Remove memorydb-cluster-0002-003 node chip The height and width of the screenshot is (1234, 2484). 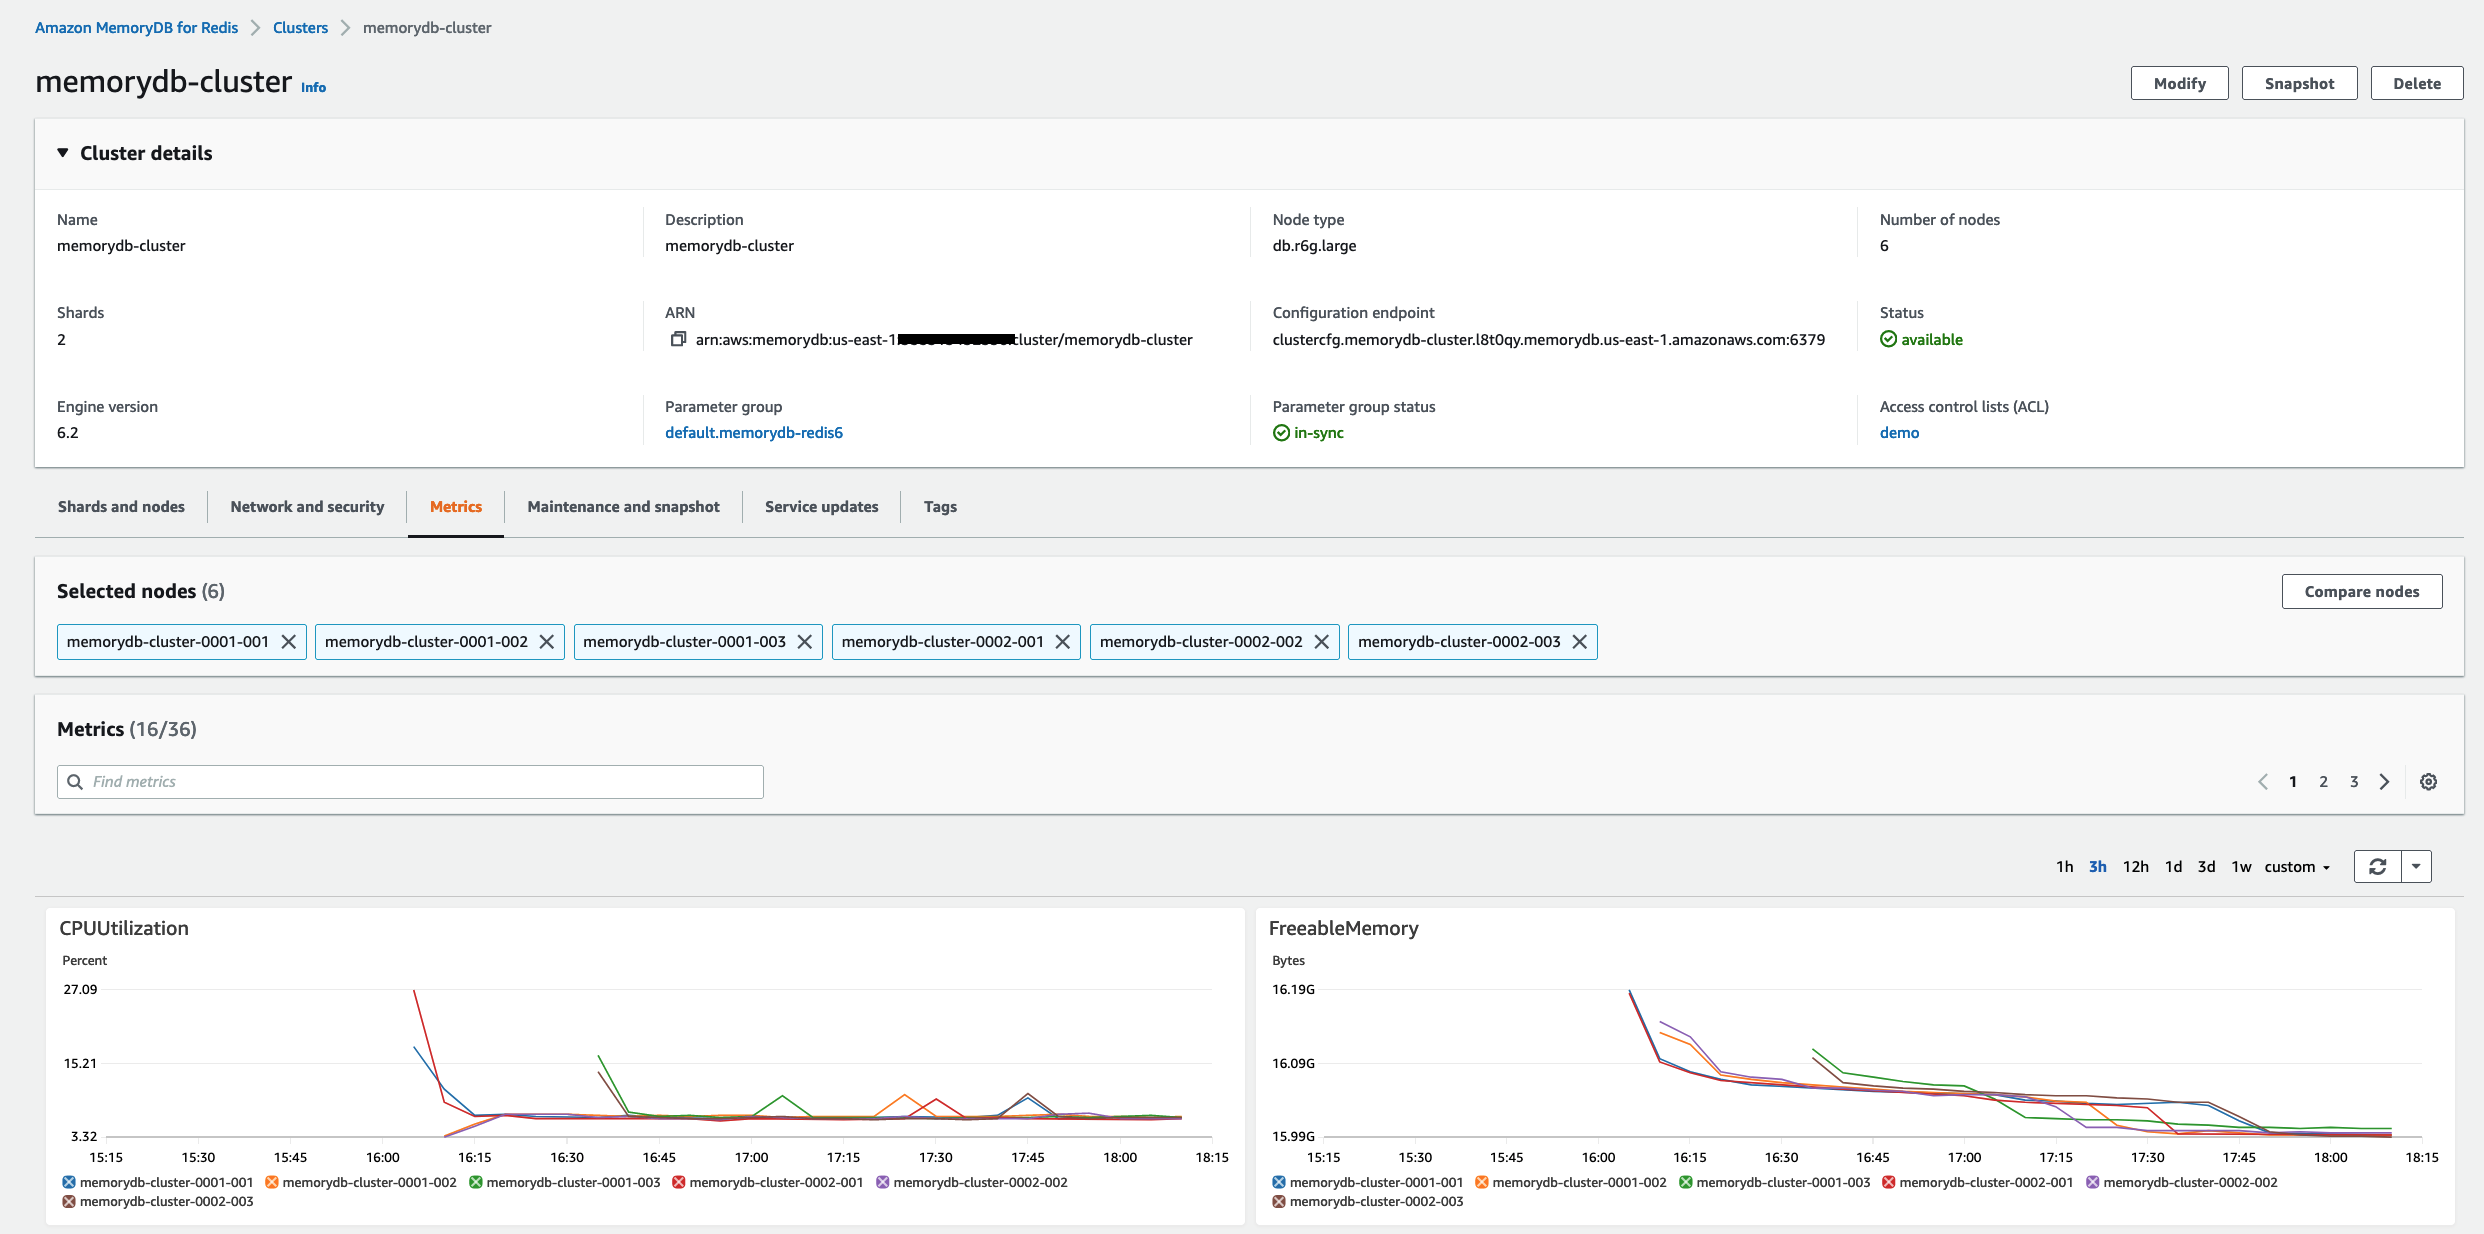[x=1580, y=642]
